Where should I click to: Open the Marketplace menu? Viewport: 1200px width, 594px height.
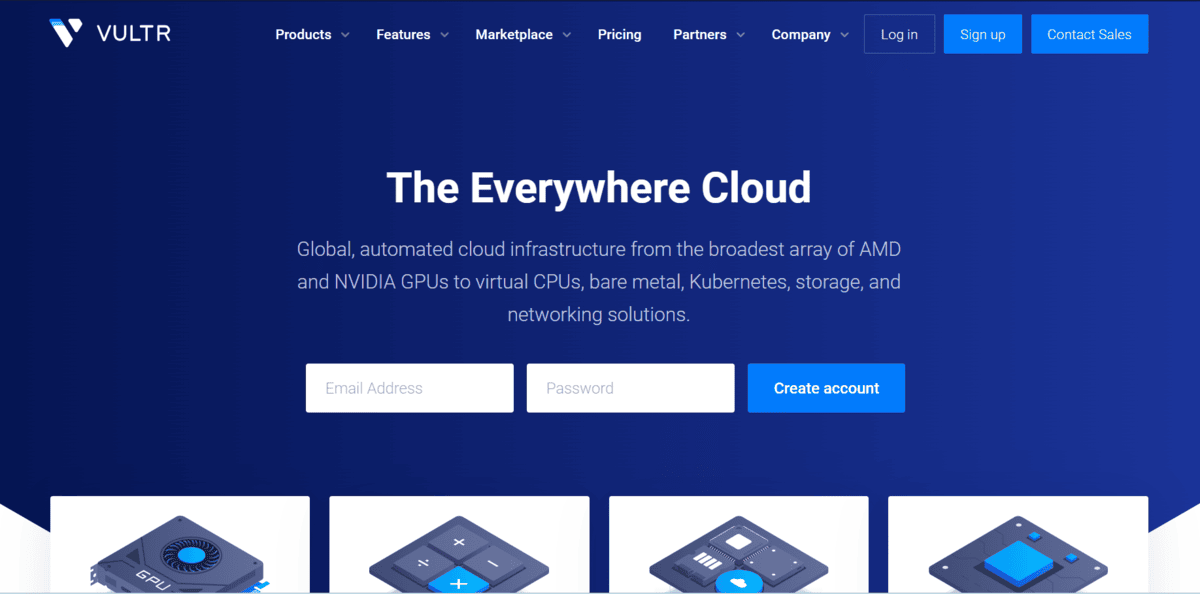pos(514,34)
